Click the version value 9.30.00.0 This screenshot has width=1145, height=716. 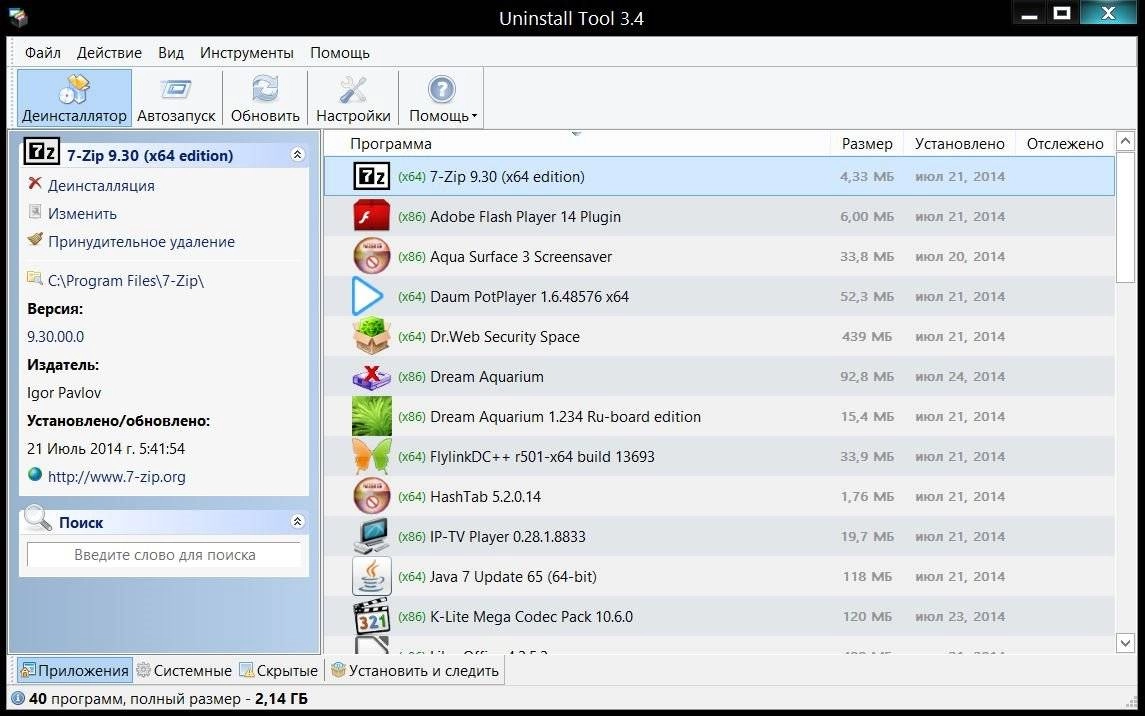[x=55, y=336]
